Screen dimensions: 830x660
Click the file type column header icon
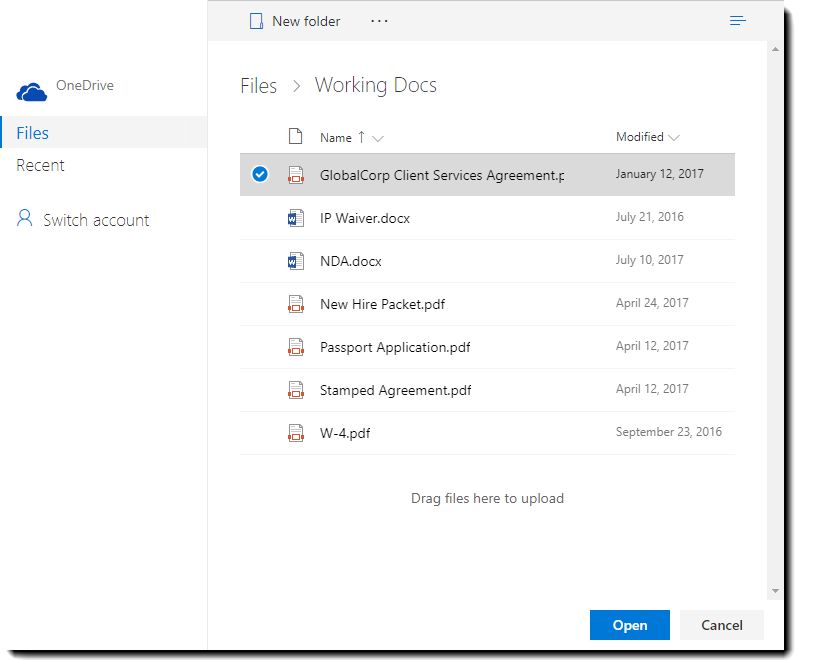click(x=295, y=137)
